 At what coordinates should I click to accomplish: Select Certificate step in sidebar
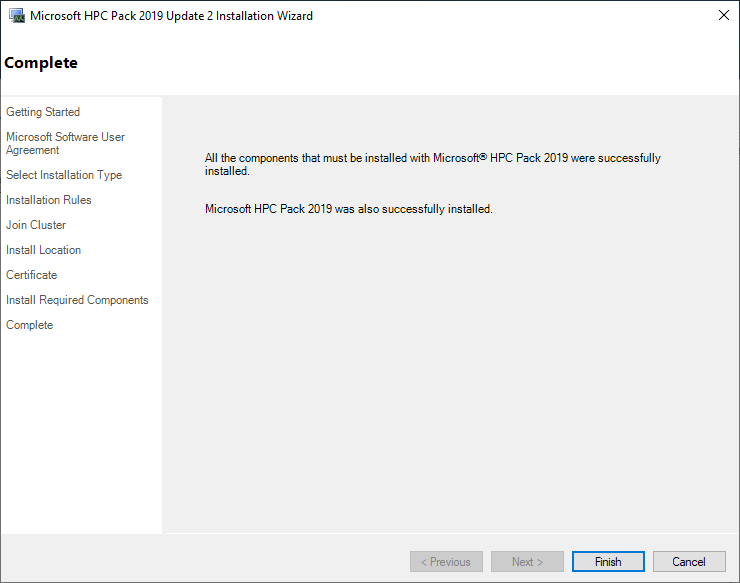(32, 275)
